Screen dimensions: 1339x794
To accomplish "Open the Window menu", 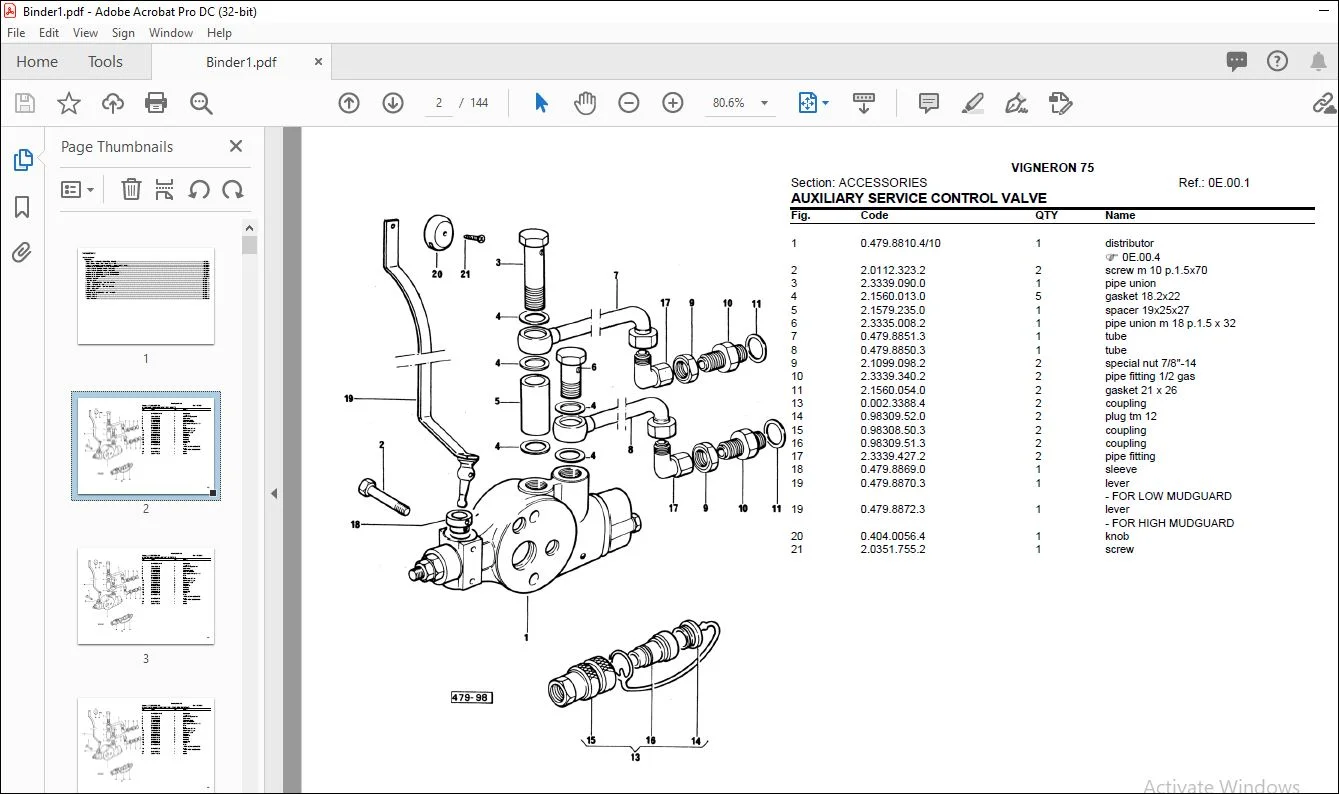I will point(171,33).
